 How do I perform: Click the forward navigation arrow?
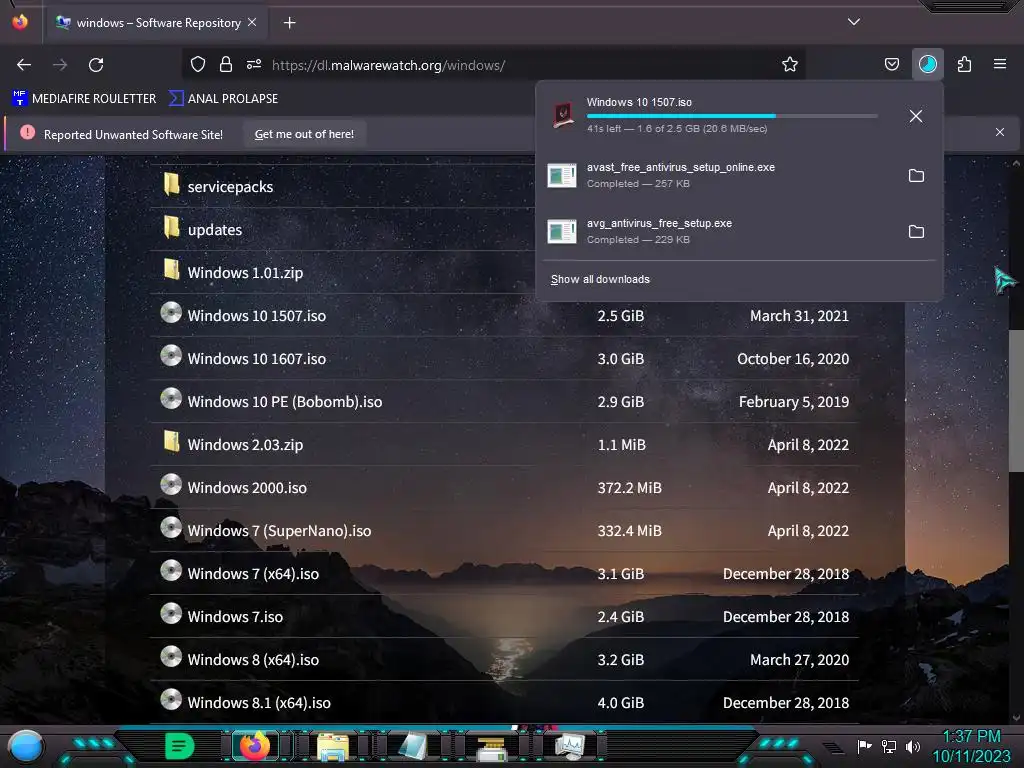tap(60, 65)
